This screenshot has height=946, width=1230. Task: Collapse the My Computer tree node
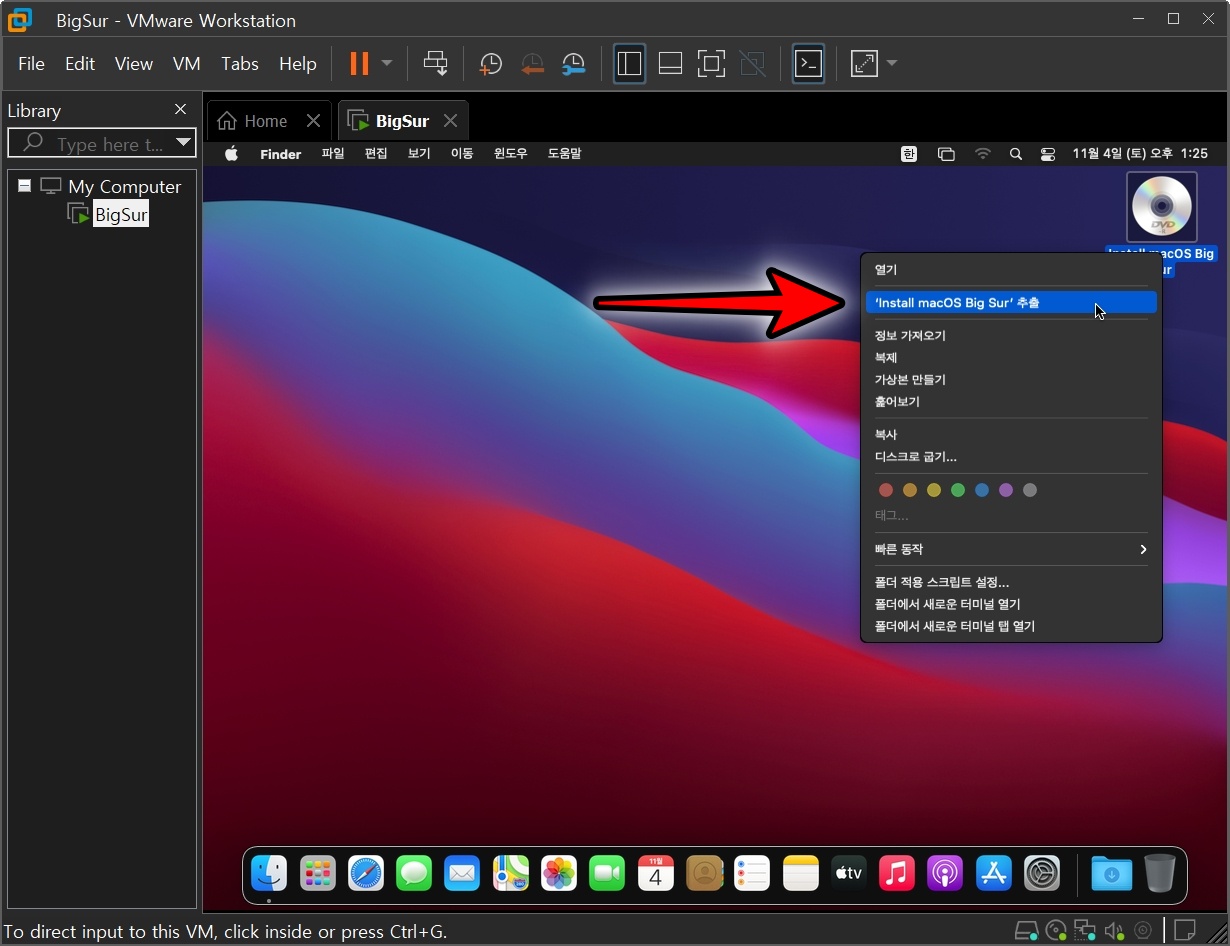pos(25,186)
